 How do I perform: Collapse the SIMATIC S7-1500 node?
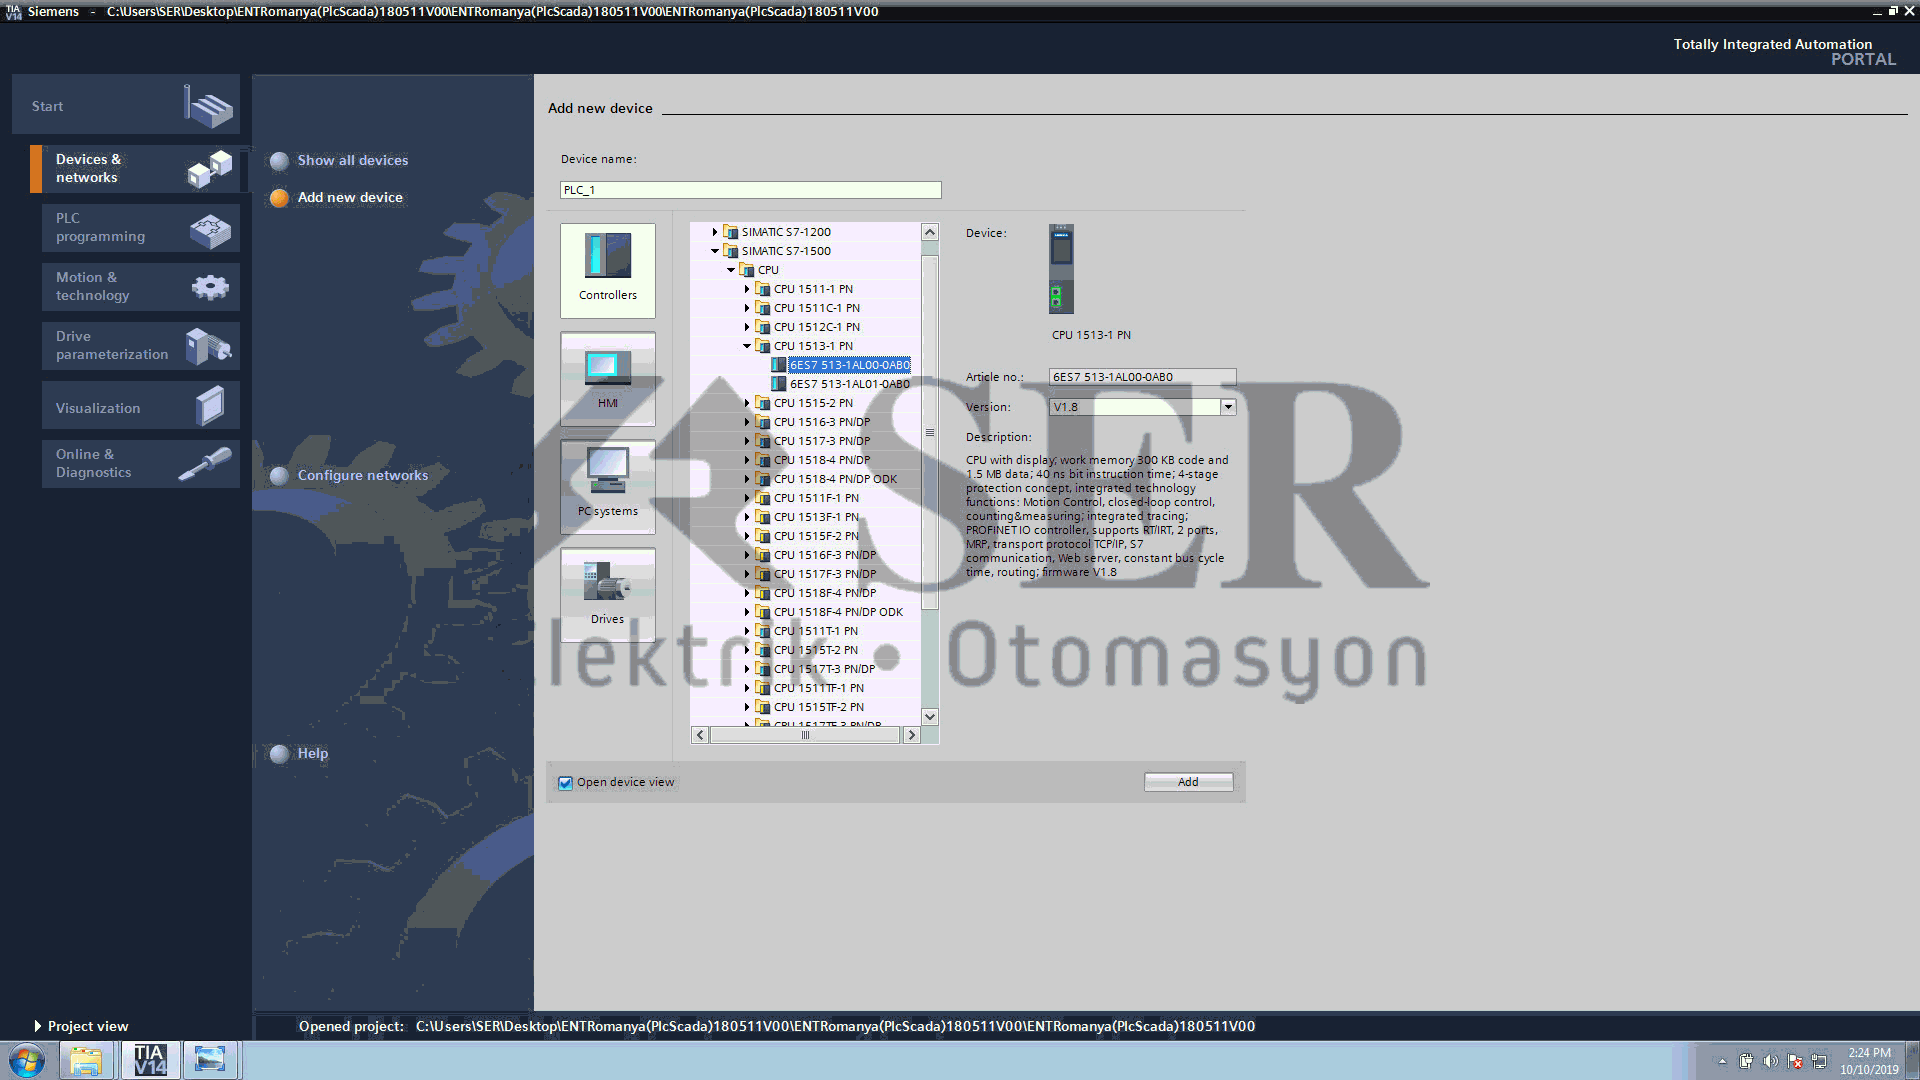(715, 251)
